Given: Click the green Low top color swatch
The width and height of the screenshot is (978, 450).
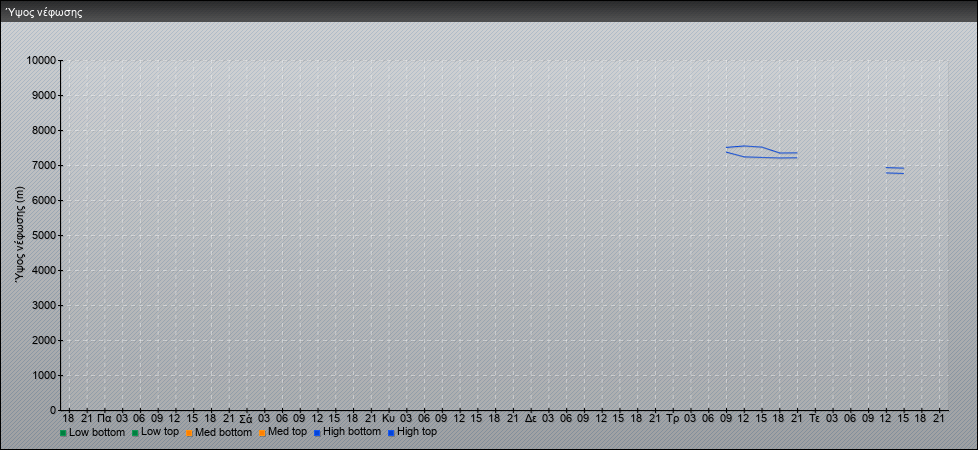Looking at the screenshot, I should tap(135, 433).
